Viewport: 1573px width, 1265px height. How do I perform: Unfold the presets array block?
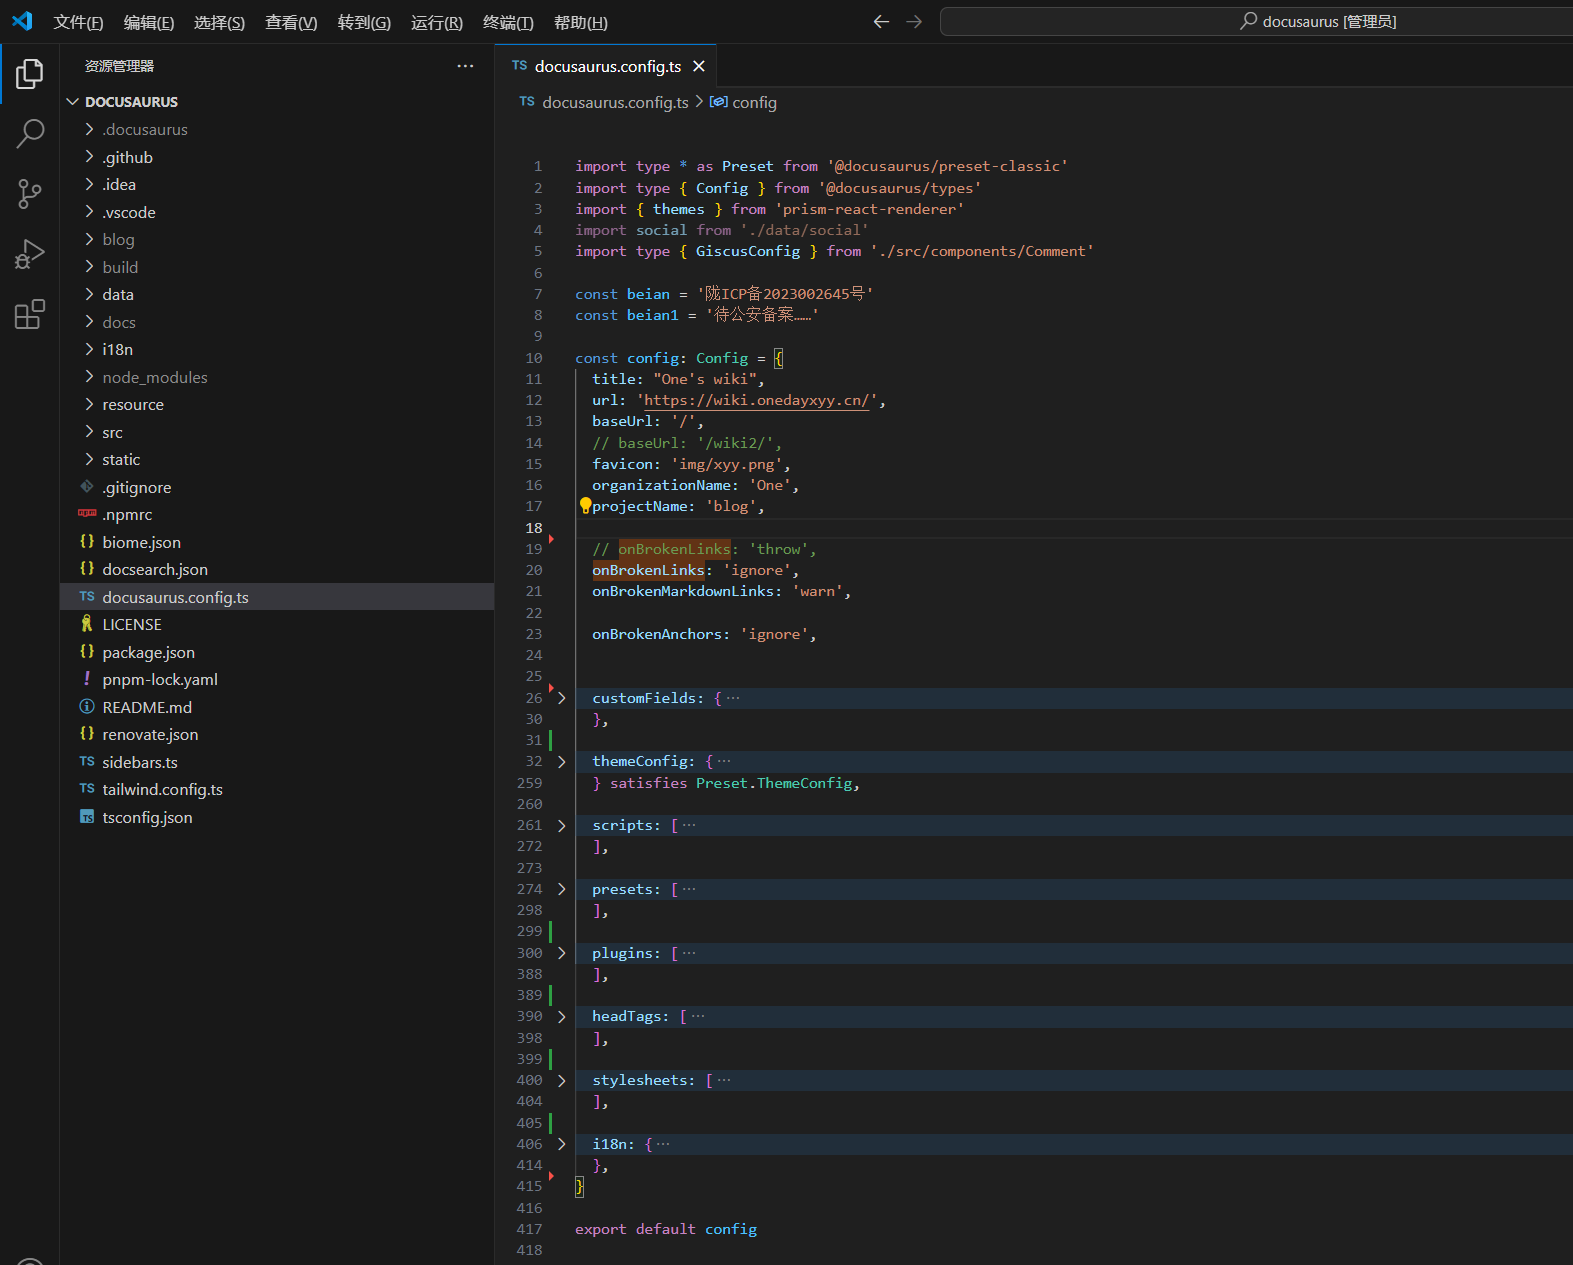coord(561,889)
